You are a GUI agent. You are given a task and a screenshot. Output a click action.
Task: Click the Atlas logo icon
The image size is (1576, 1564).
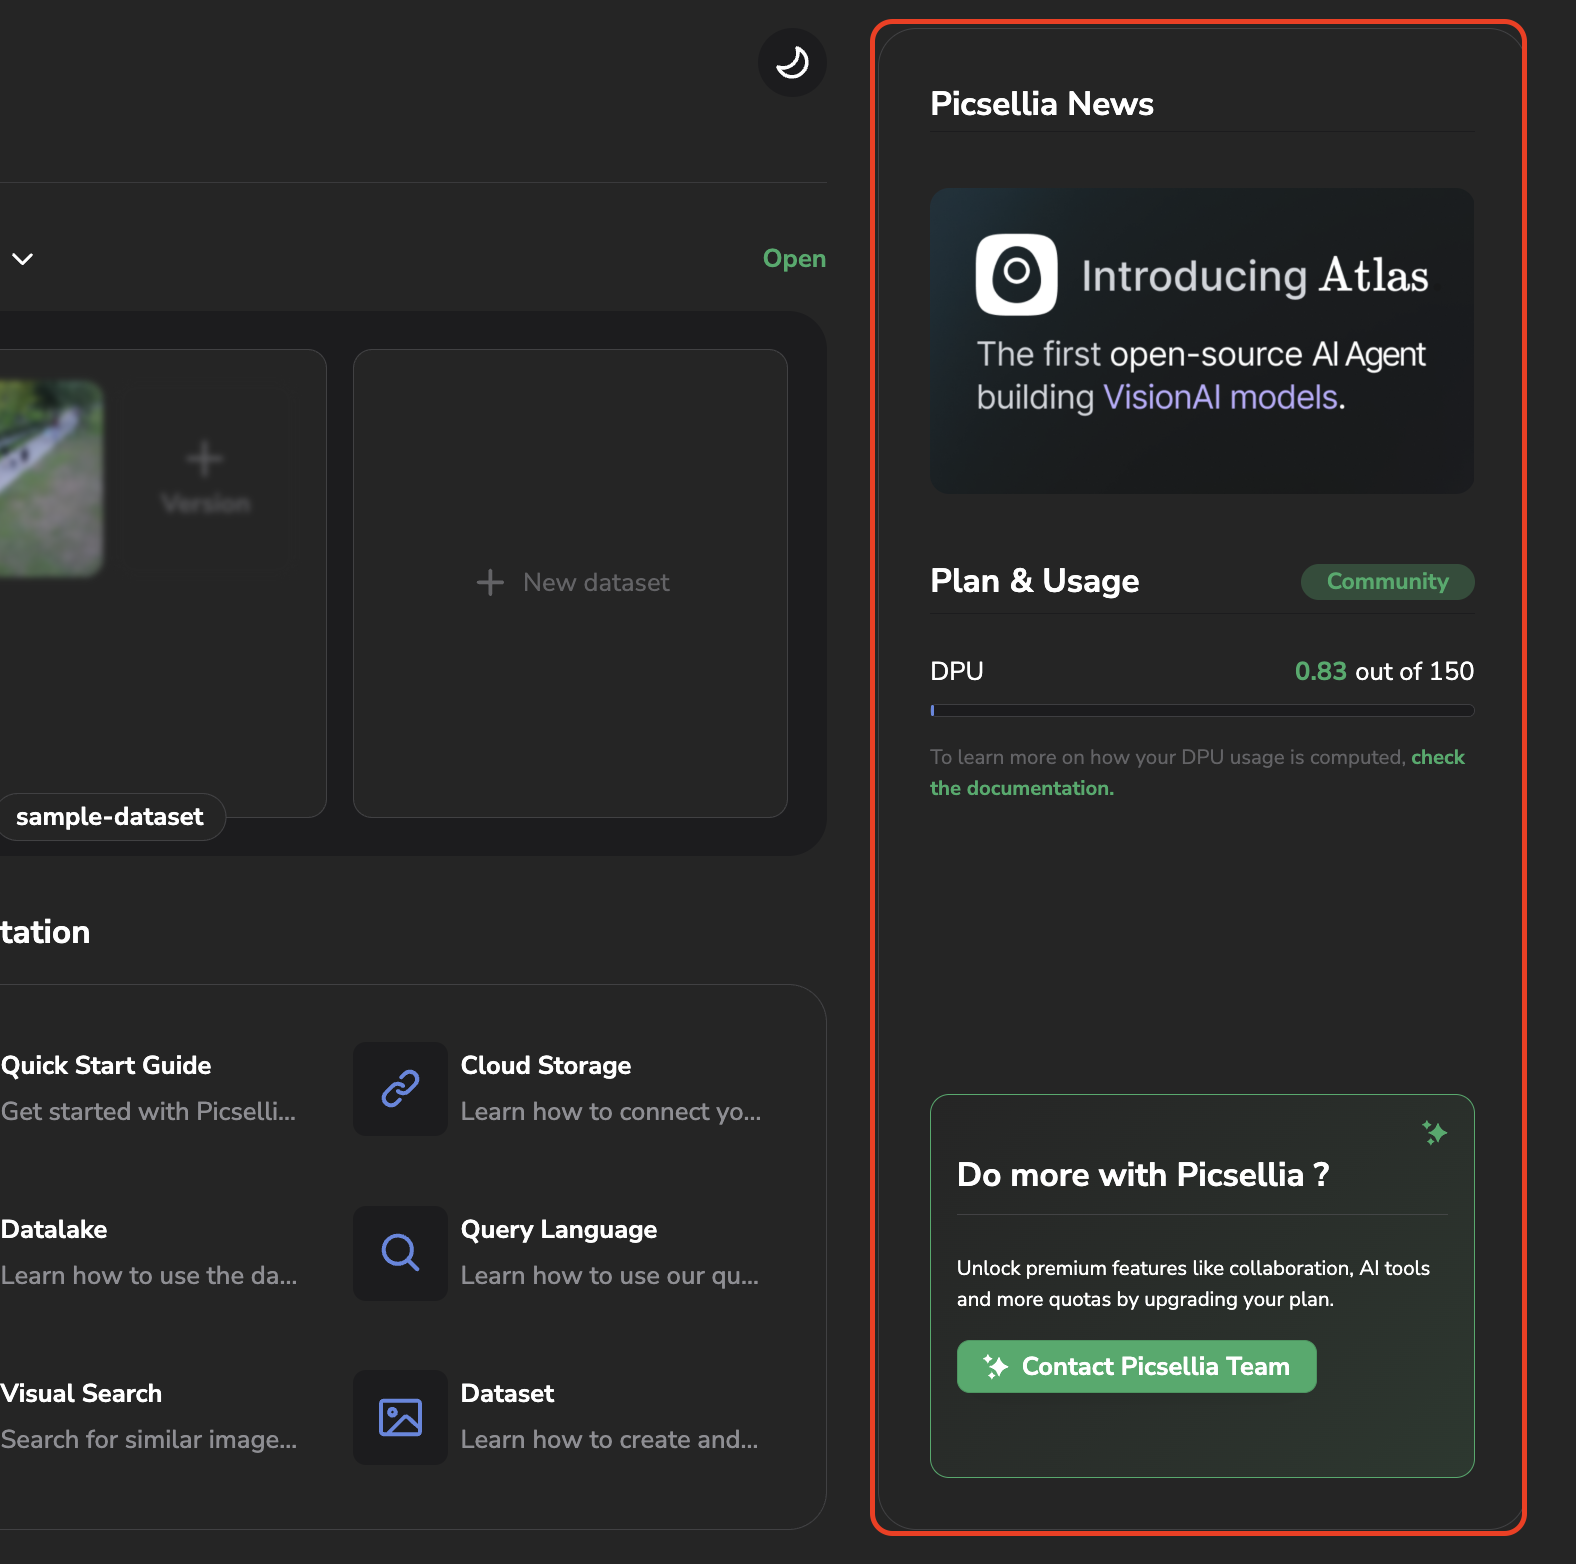1016,275
